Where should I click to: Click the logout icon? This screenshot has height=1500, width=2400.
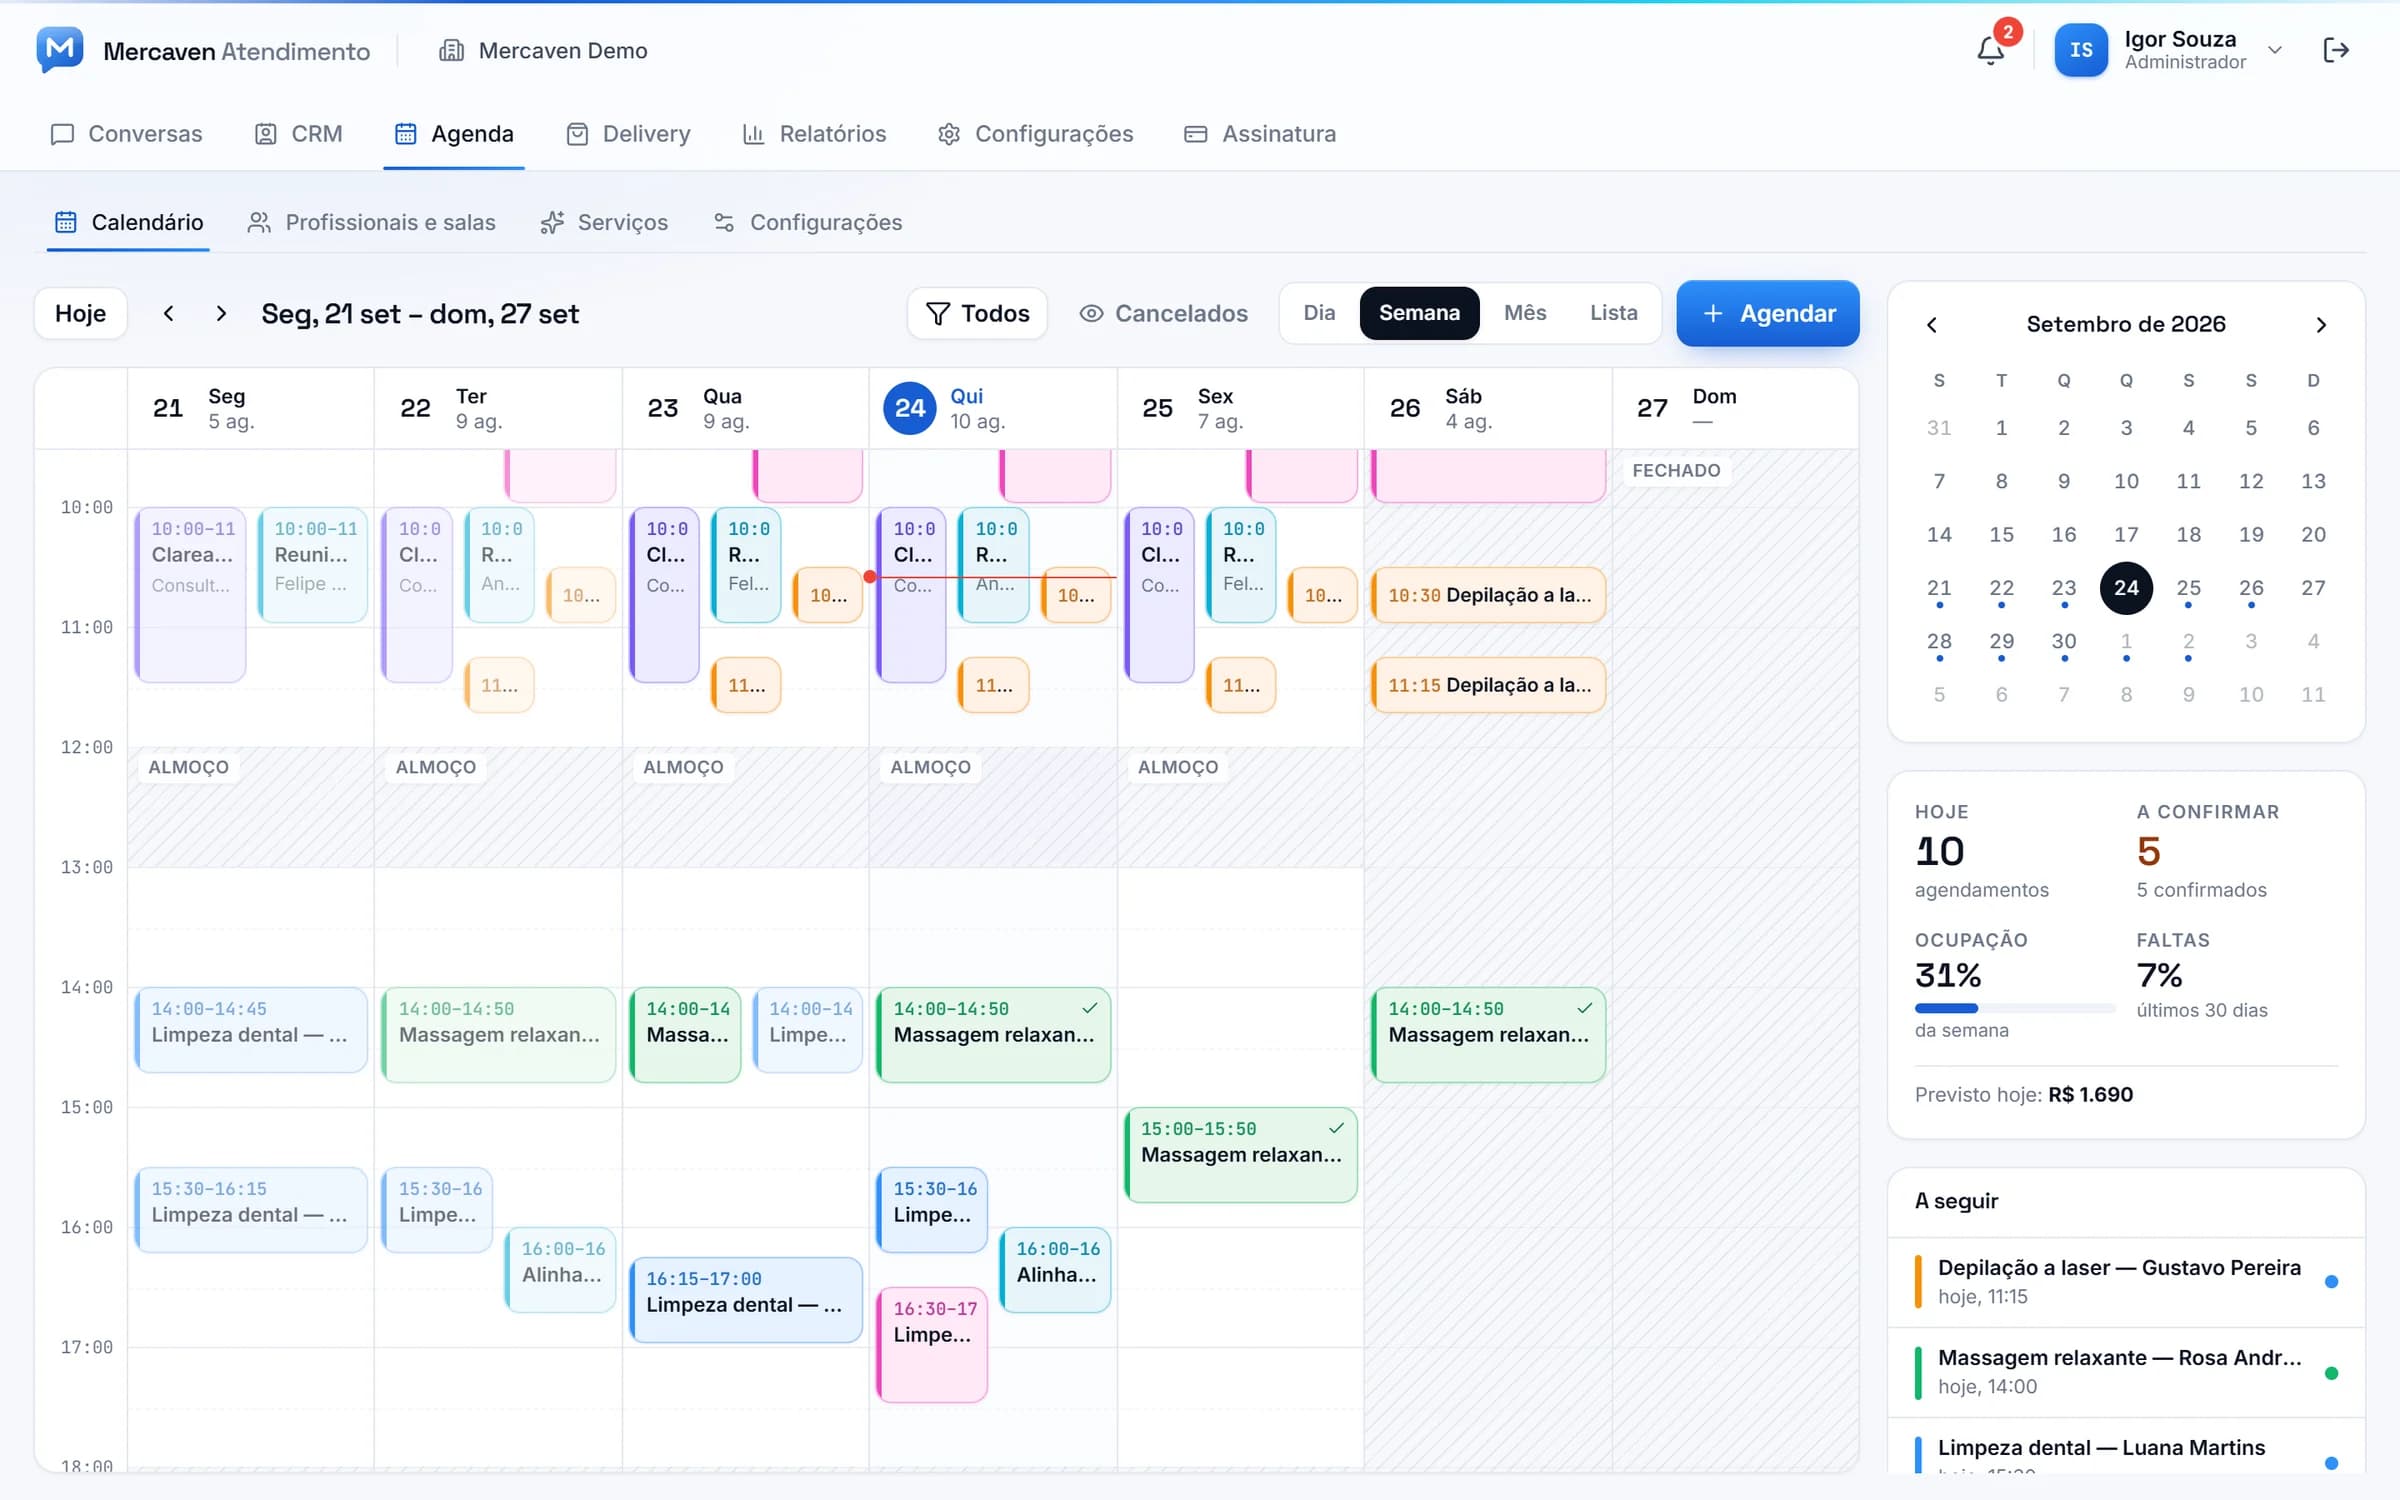click(2336, 50)
